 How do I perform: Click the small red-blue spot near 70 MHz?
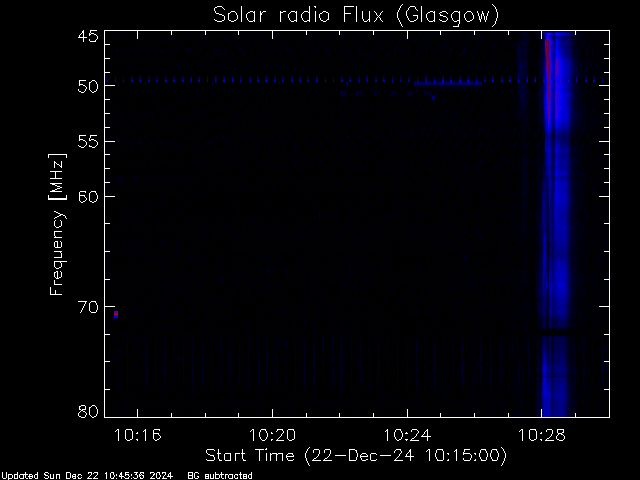[x=116, y=315]
